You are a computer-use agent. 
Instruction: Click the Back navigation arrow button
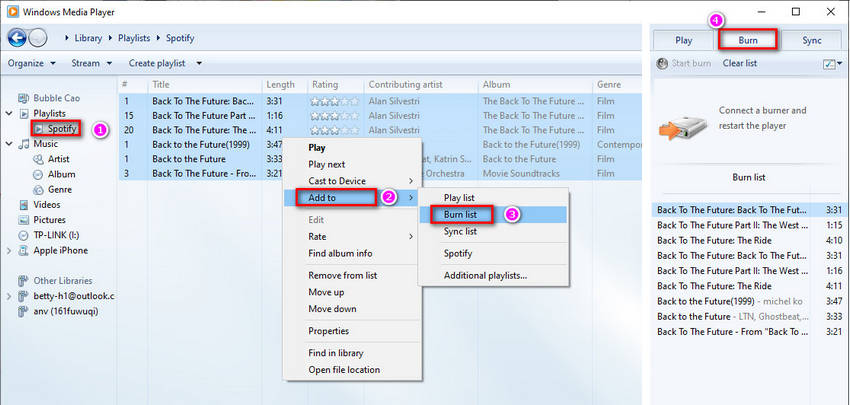tap(17, 38)
